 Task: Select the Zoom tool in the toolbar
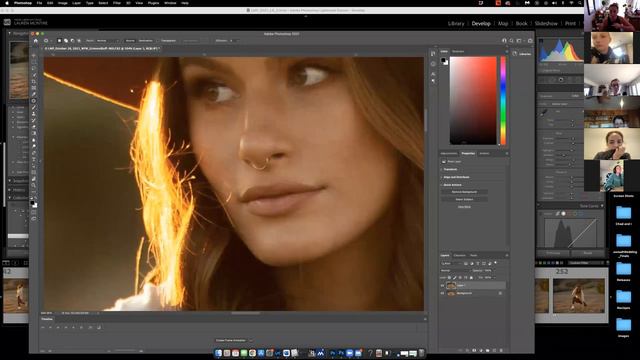click(34, 185)
